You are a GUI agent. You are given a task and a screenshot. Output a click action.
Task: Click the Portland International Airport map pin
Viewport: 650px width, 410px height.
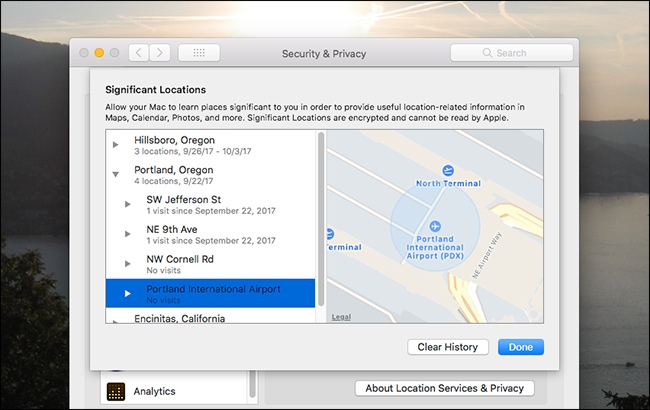coord(435,226)
